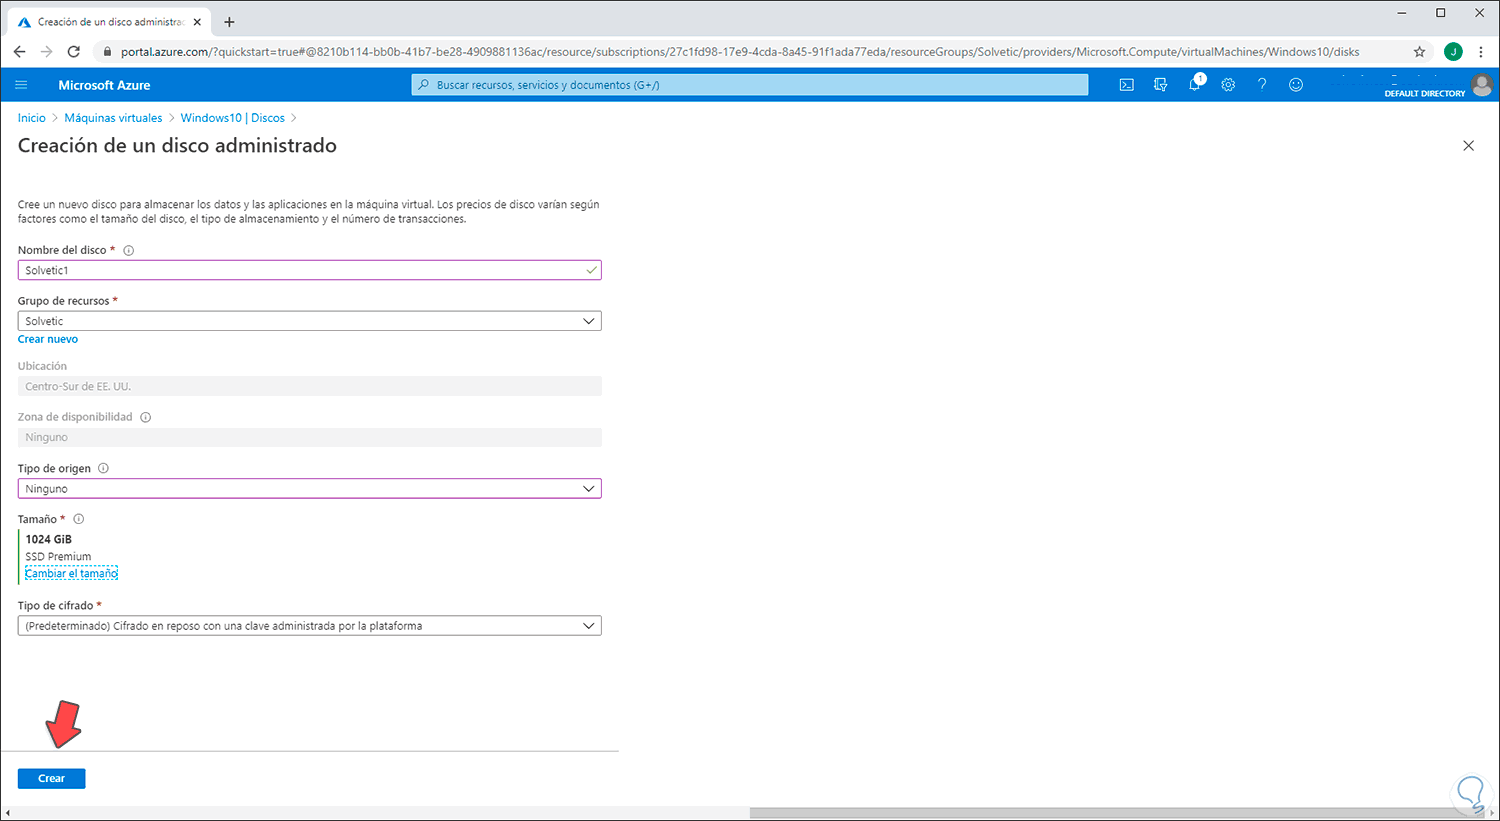Open Azure portal settings gear
The width and height of the screenshot is (1500, 821).
point(1228,85)
